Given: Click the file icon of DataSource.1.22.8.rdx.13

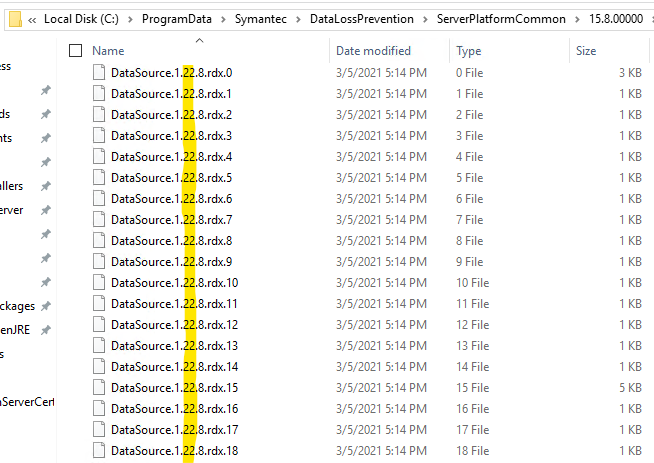Looking at the screenshot, I should [99, 345].
